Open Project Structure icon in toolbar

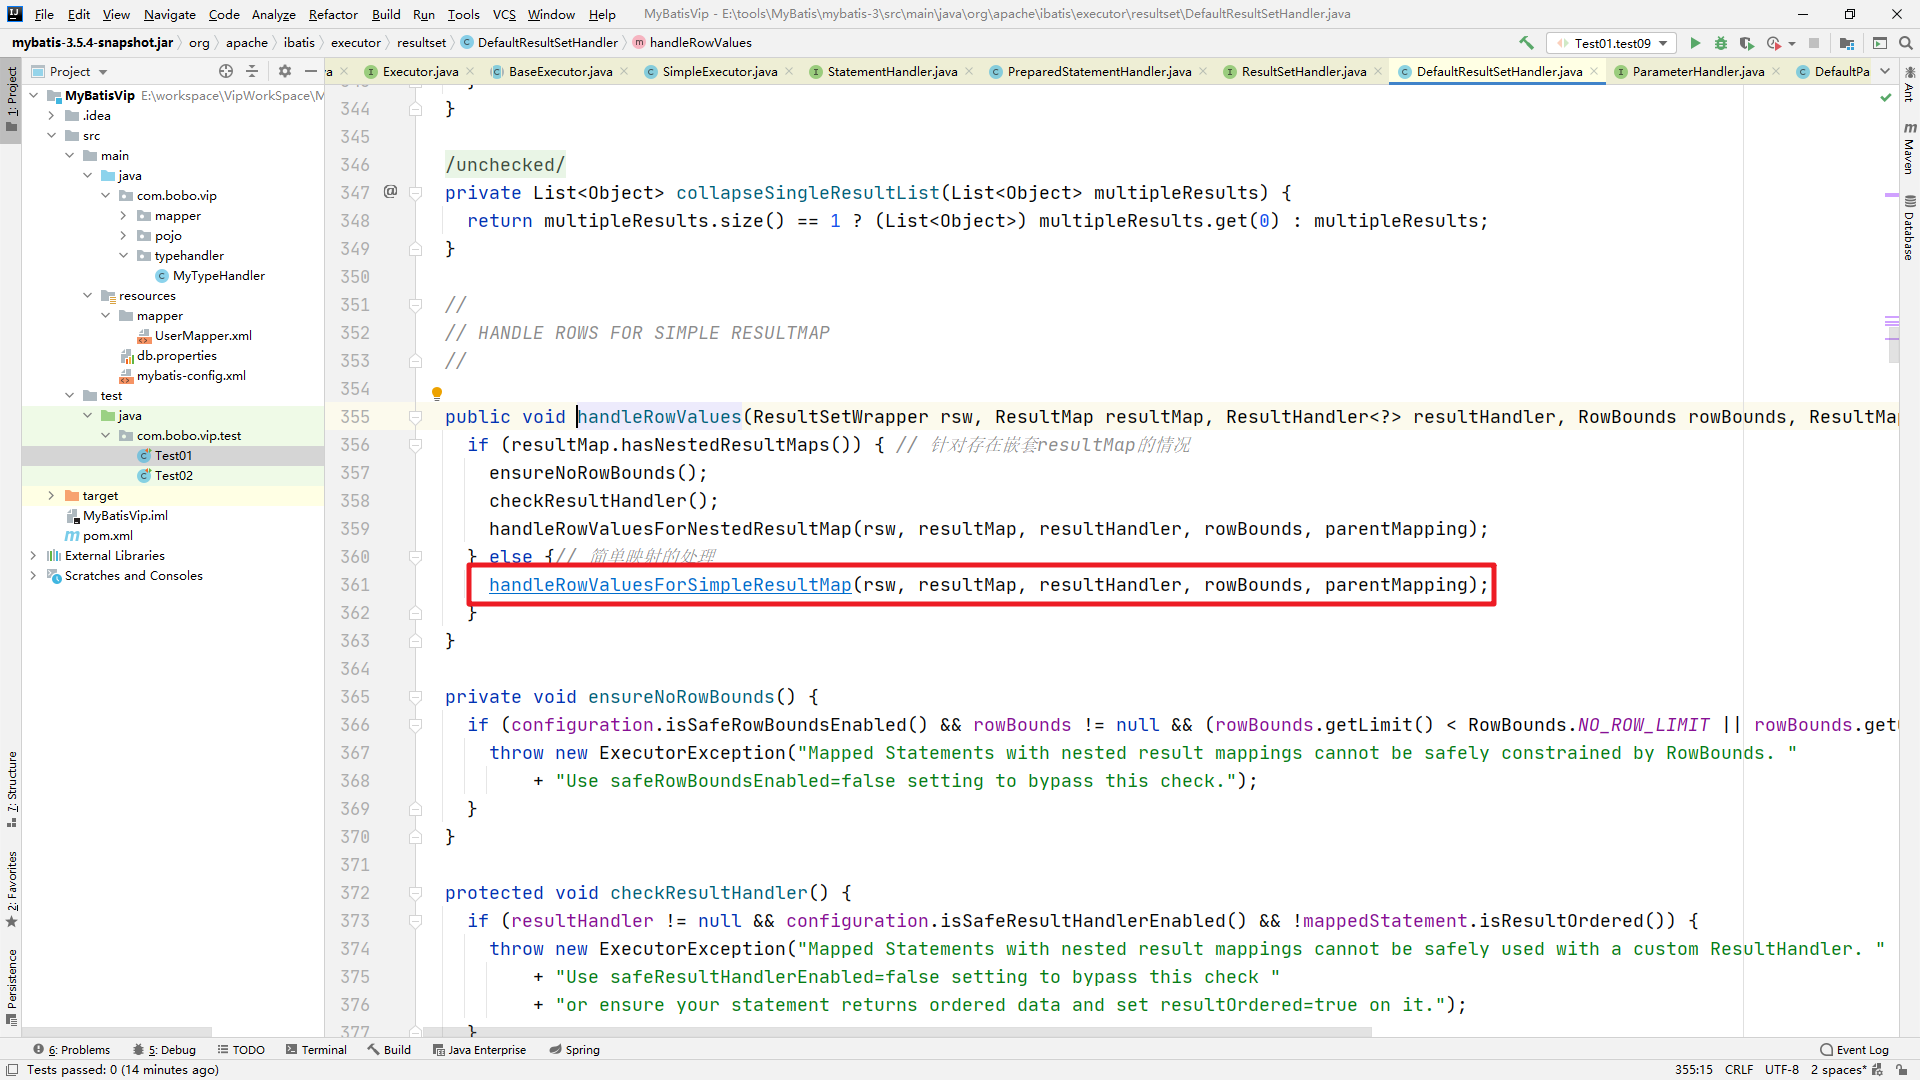pos(1847,43)
